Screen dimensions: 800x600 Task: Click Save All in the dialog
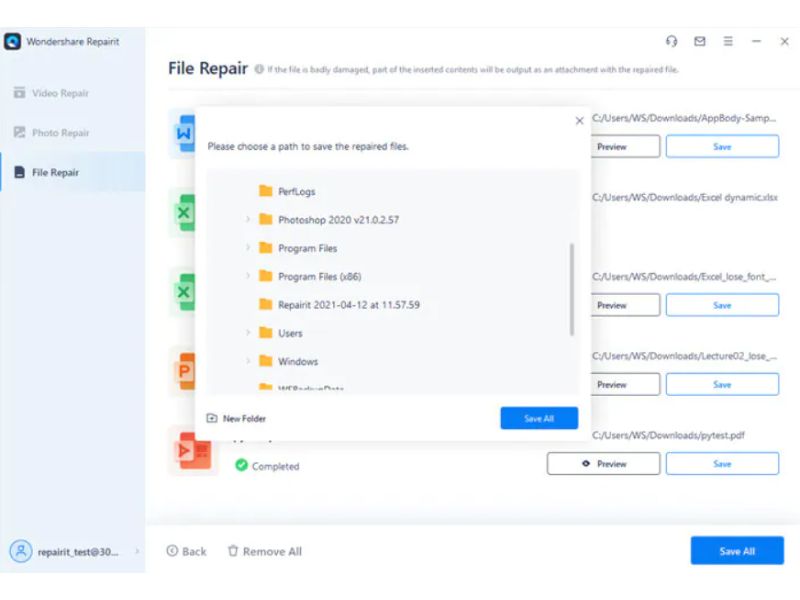[539, 418]
